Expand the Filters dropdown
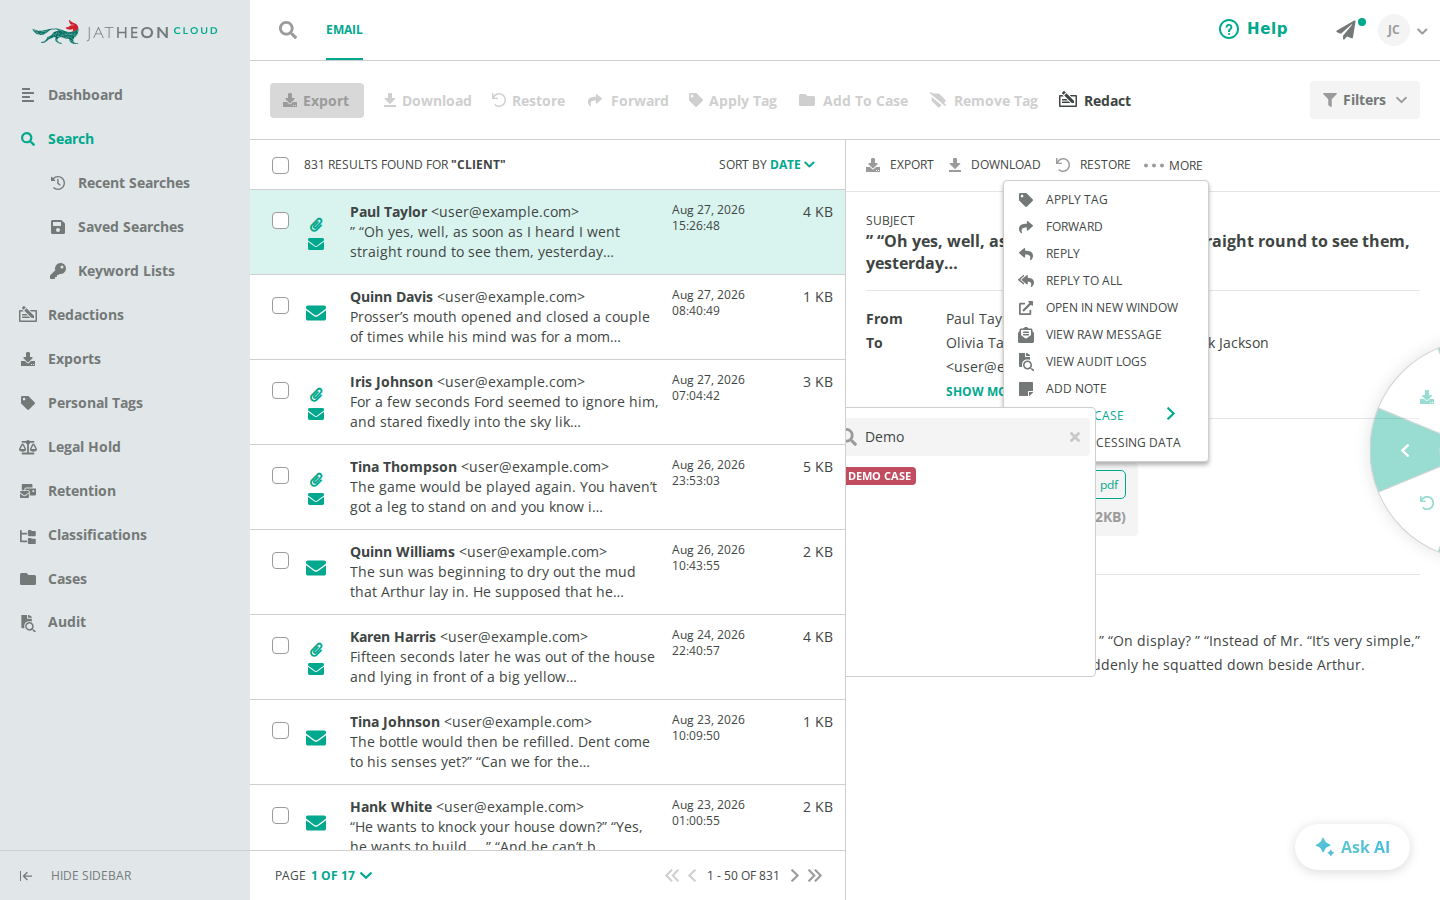This screenshot has width=1440, height=900. 1365,100
